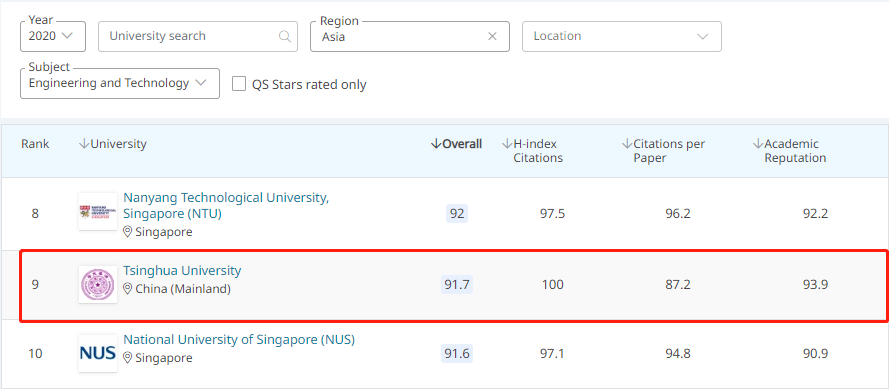
Task: Click citations per paper value 94.8
Action: coord(678,353)
